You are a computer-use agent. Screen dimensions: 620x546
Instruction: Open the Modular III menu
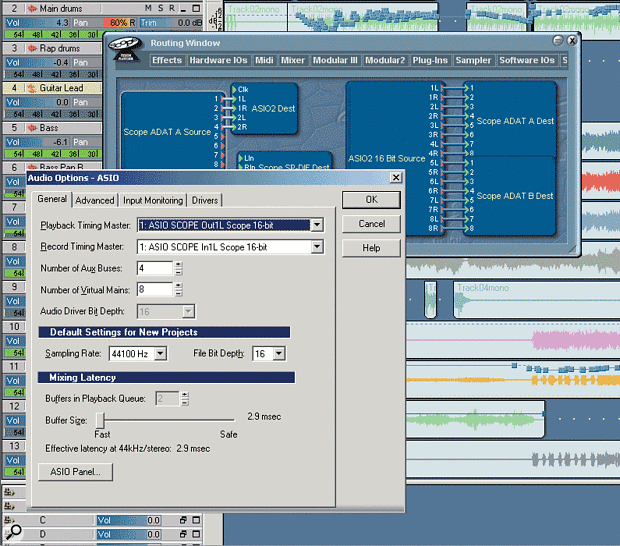pos(335,60)
